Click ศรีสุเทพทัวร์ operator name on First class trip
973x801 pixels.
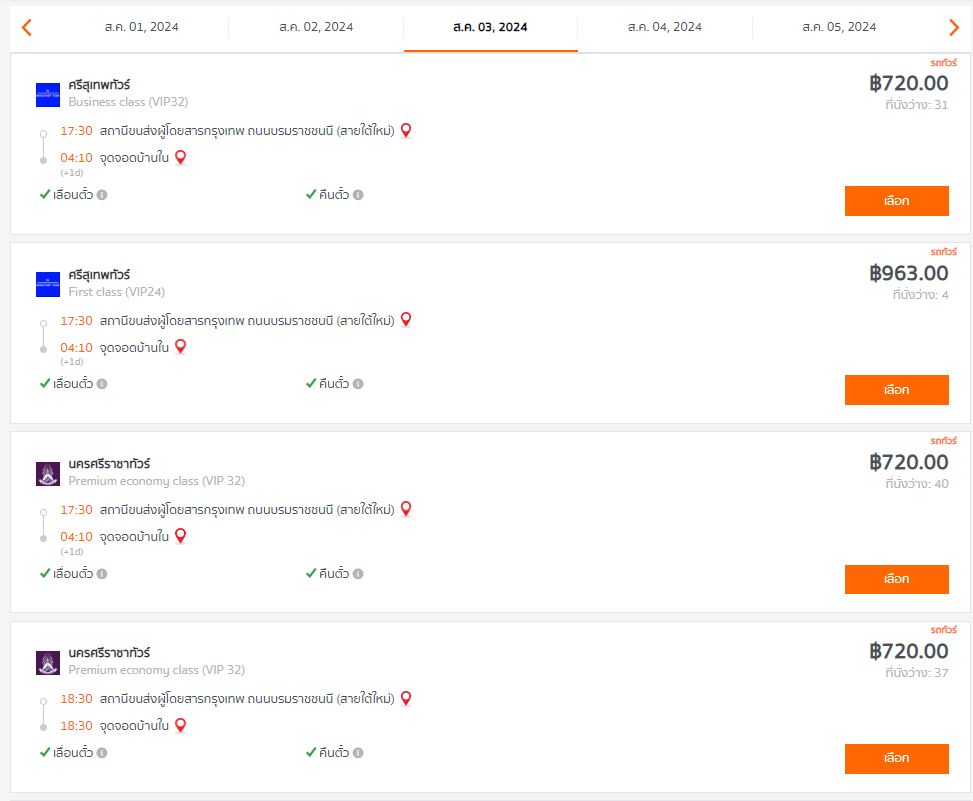point(99,275)
